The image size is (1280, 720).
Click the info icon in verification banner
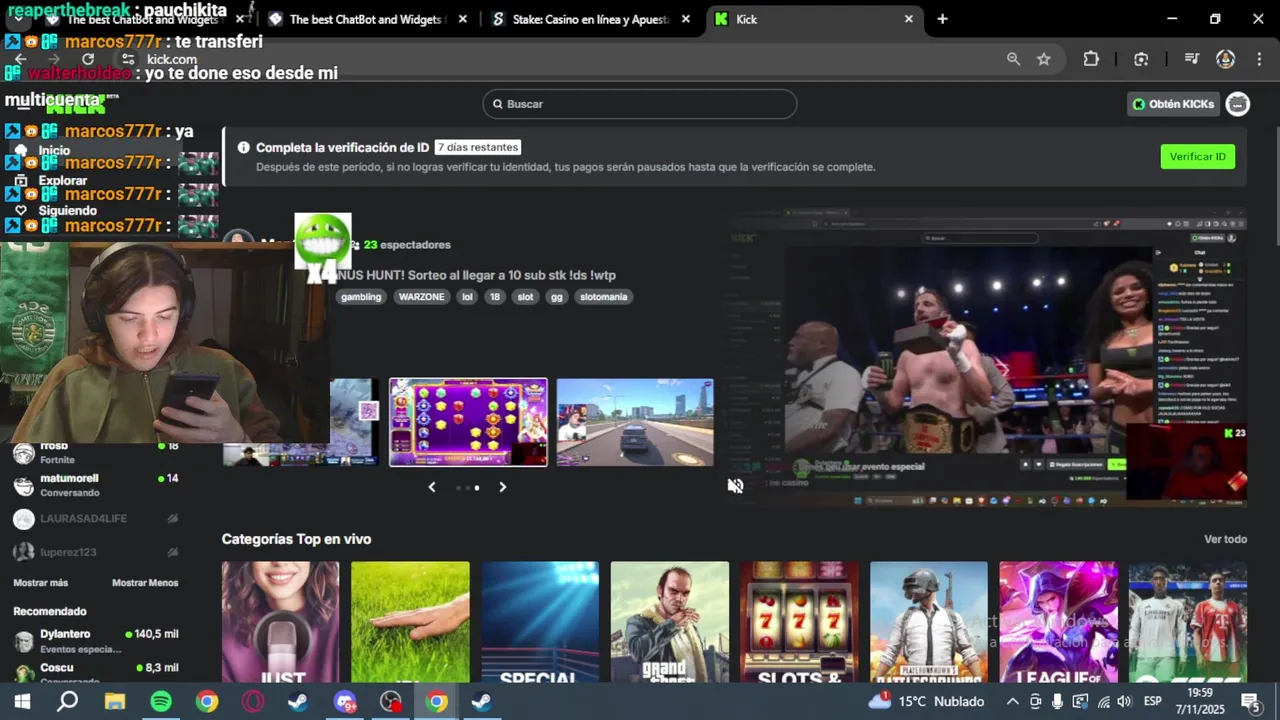click(x=243, y=147)
